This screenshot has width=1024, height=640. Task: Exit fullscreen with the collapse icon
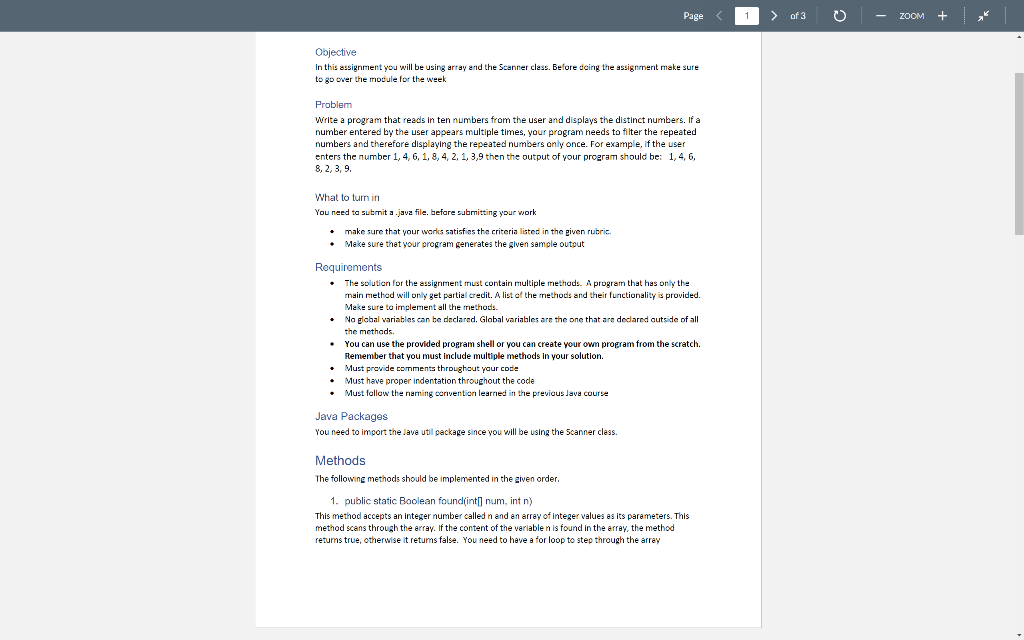click(x=984, y=16)
